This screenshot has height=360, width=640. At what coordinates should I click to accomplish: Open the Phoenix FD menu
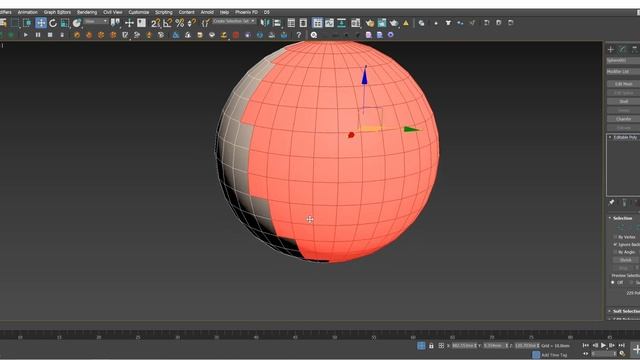click(246, 12)
